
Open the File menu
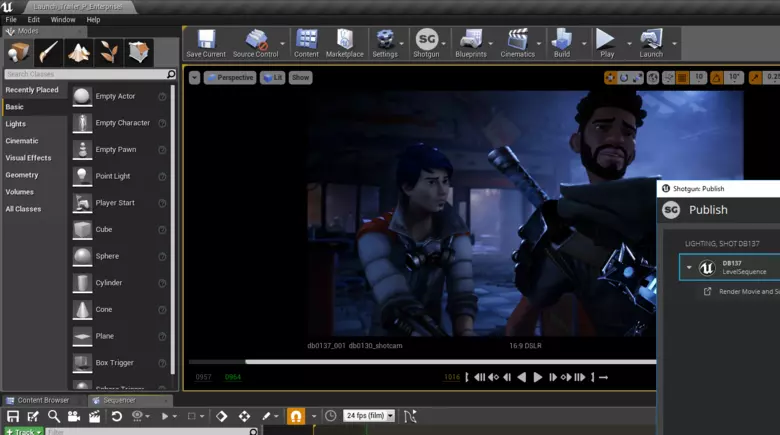coord(11,19)
